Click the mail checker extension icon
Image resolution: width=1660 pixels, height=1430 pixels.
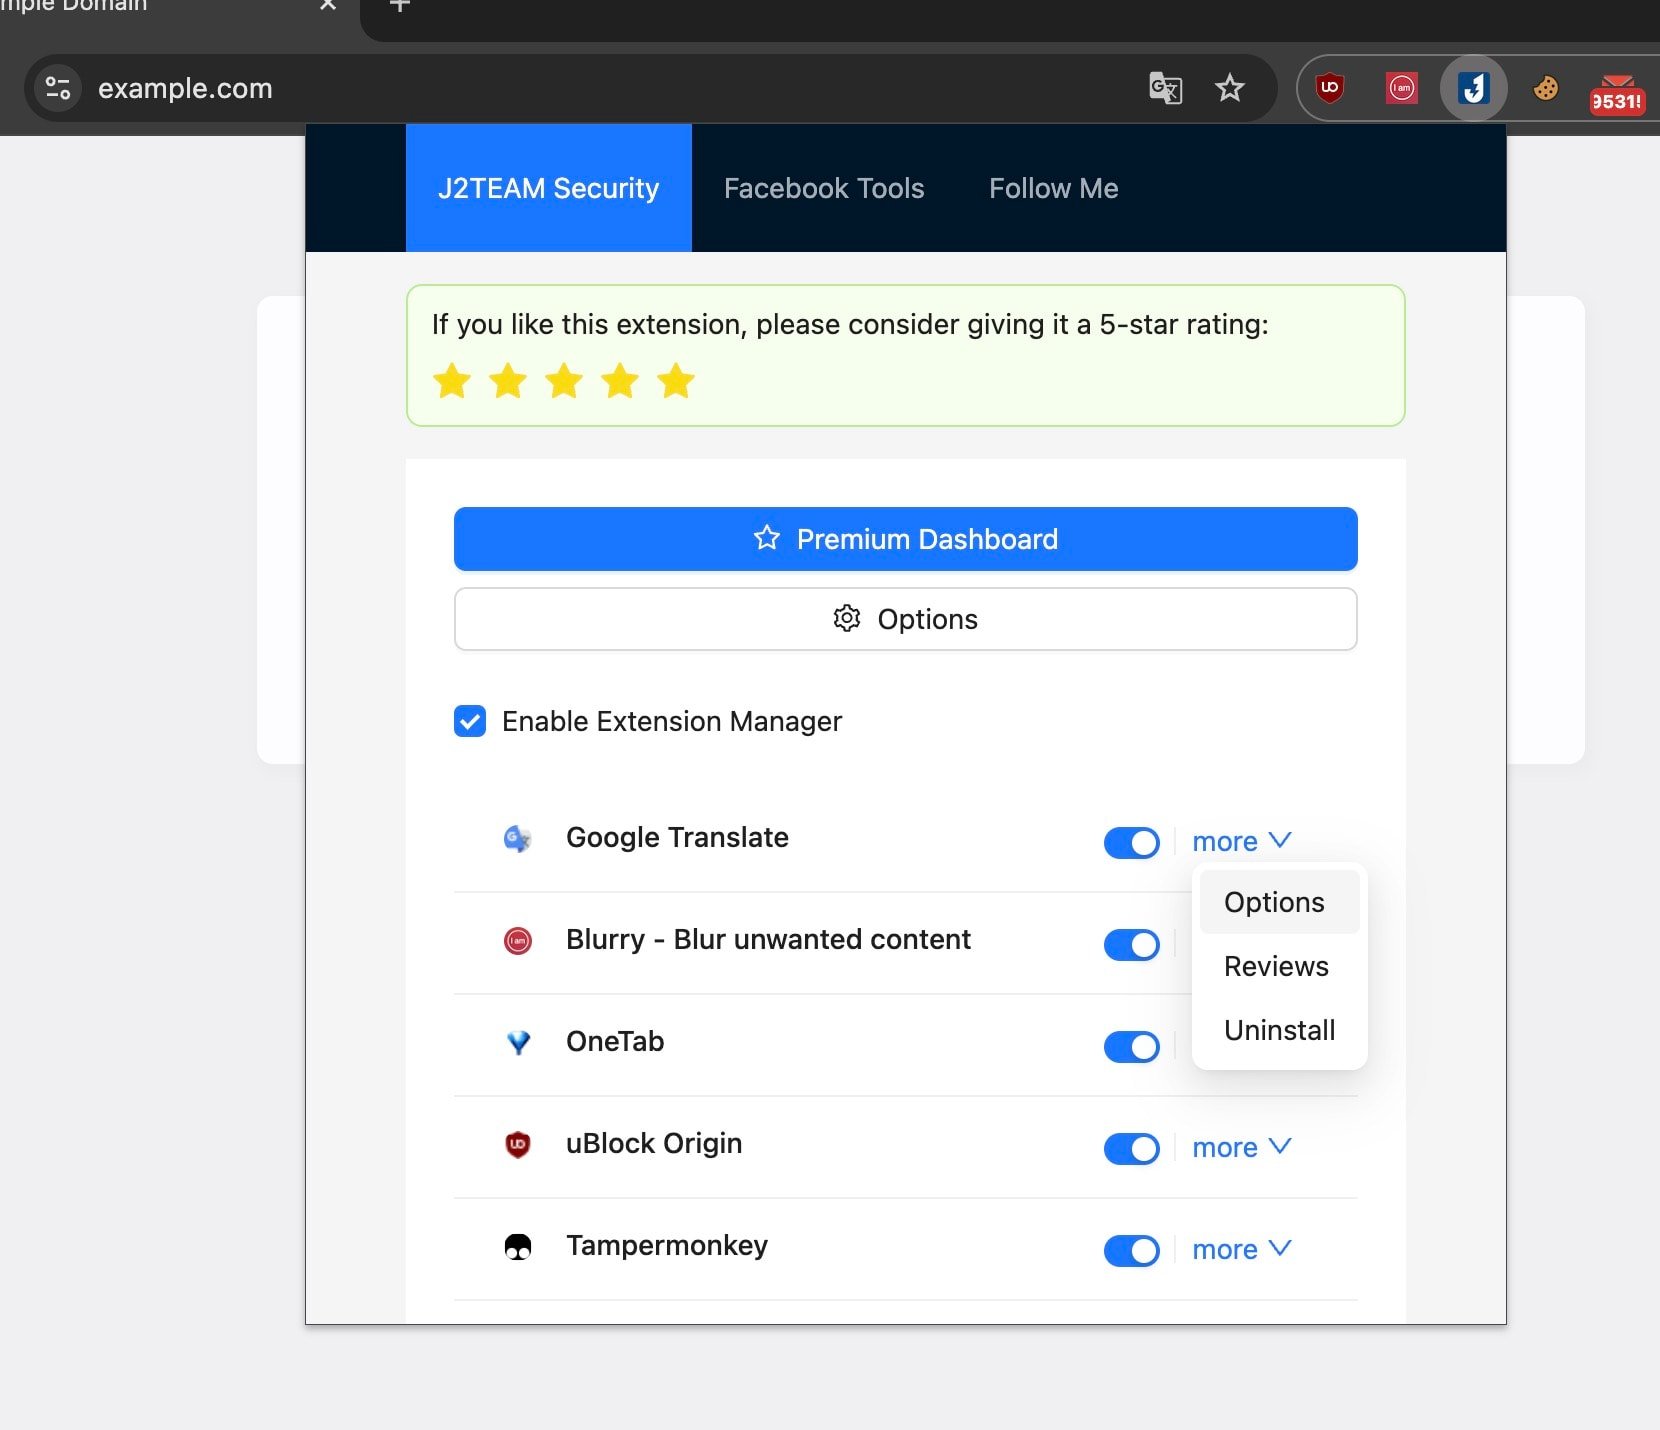(x=1617, y=94)
